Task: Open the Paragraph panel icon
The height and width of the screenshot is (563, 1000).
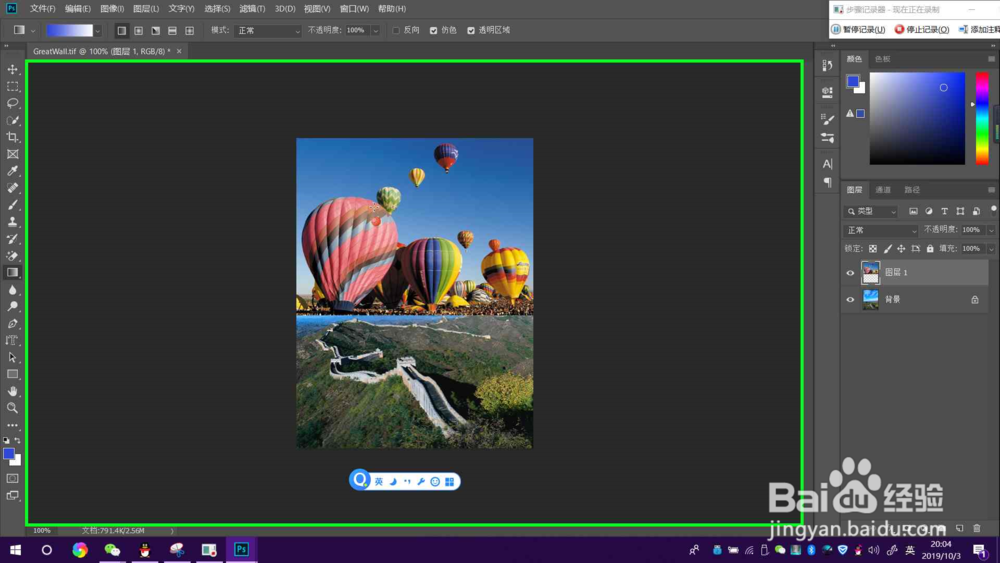Action: 827,182
